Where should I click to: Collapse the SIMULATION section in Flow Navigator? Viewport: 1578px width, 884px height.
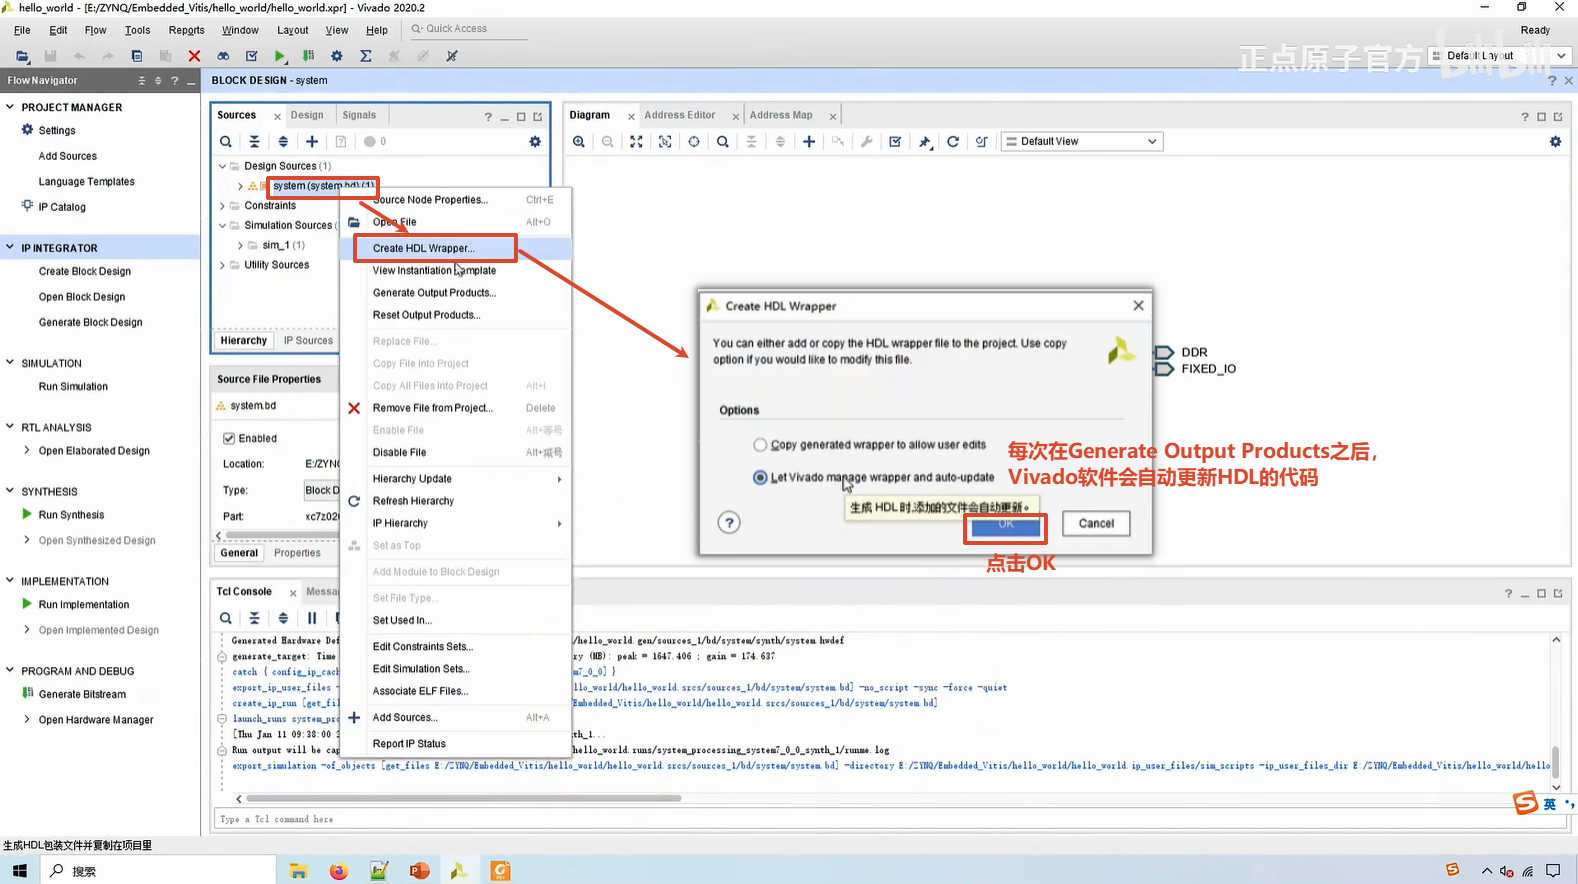(10, 363)
